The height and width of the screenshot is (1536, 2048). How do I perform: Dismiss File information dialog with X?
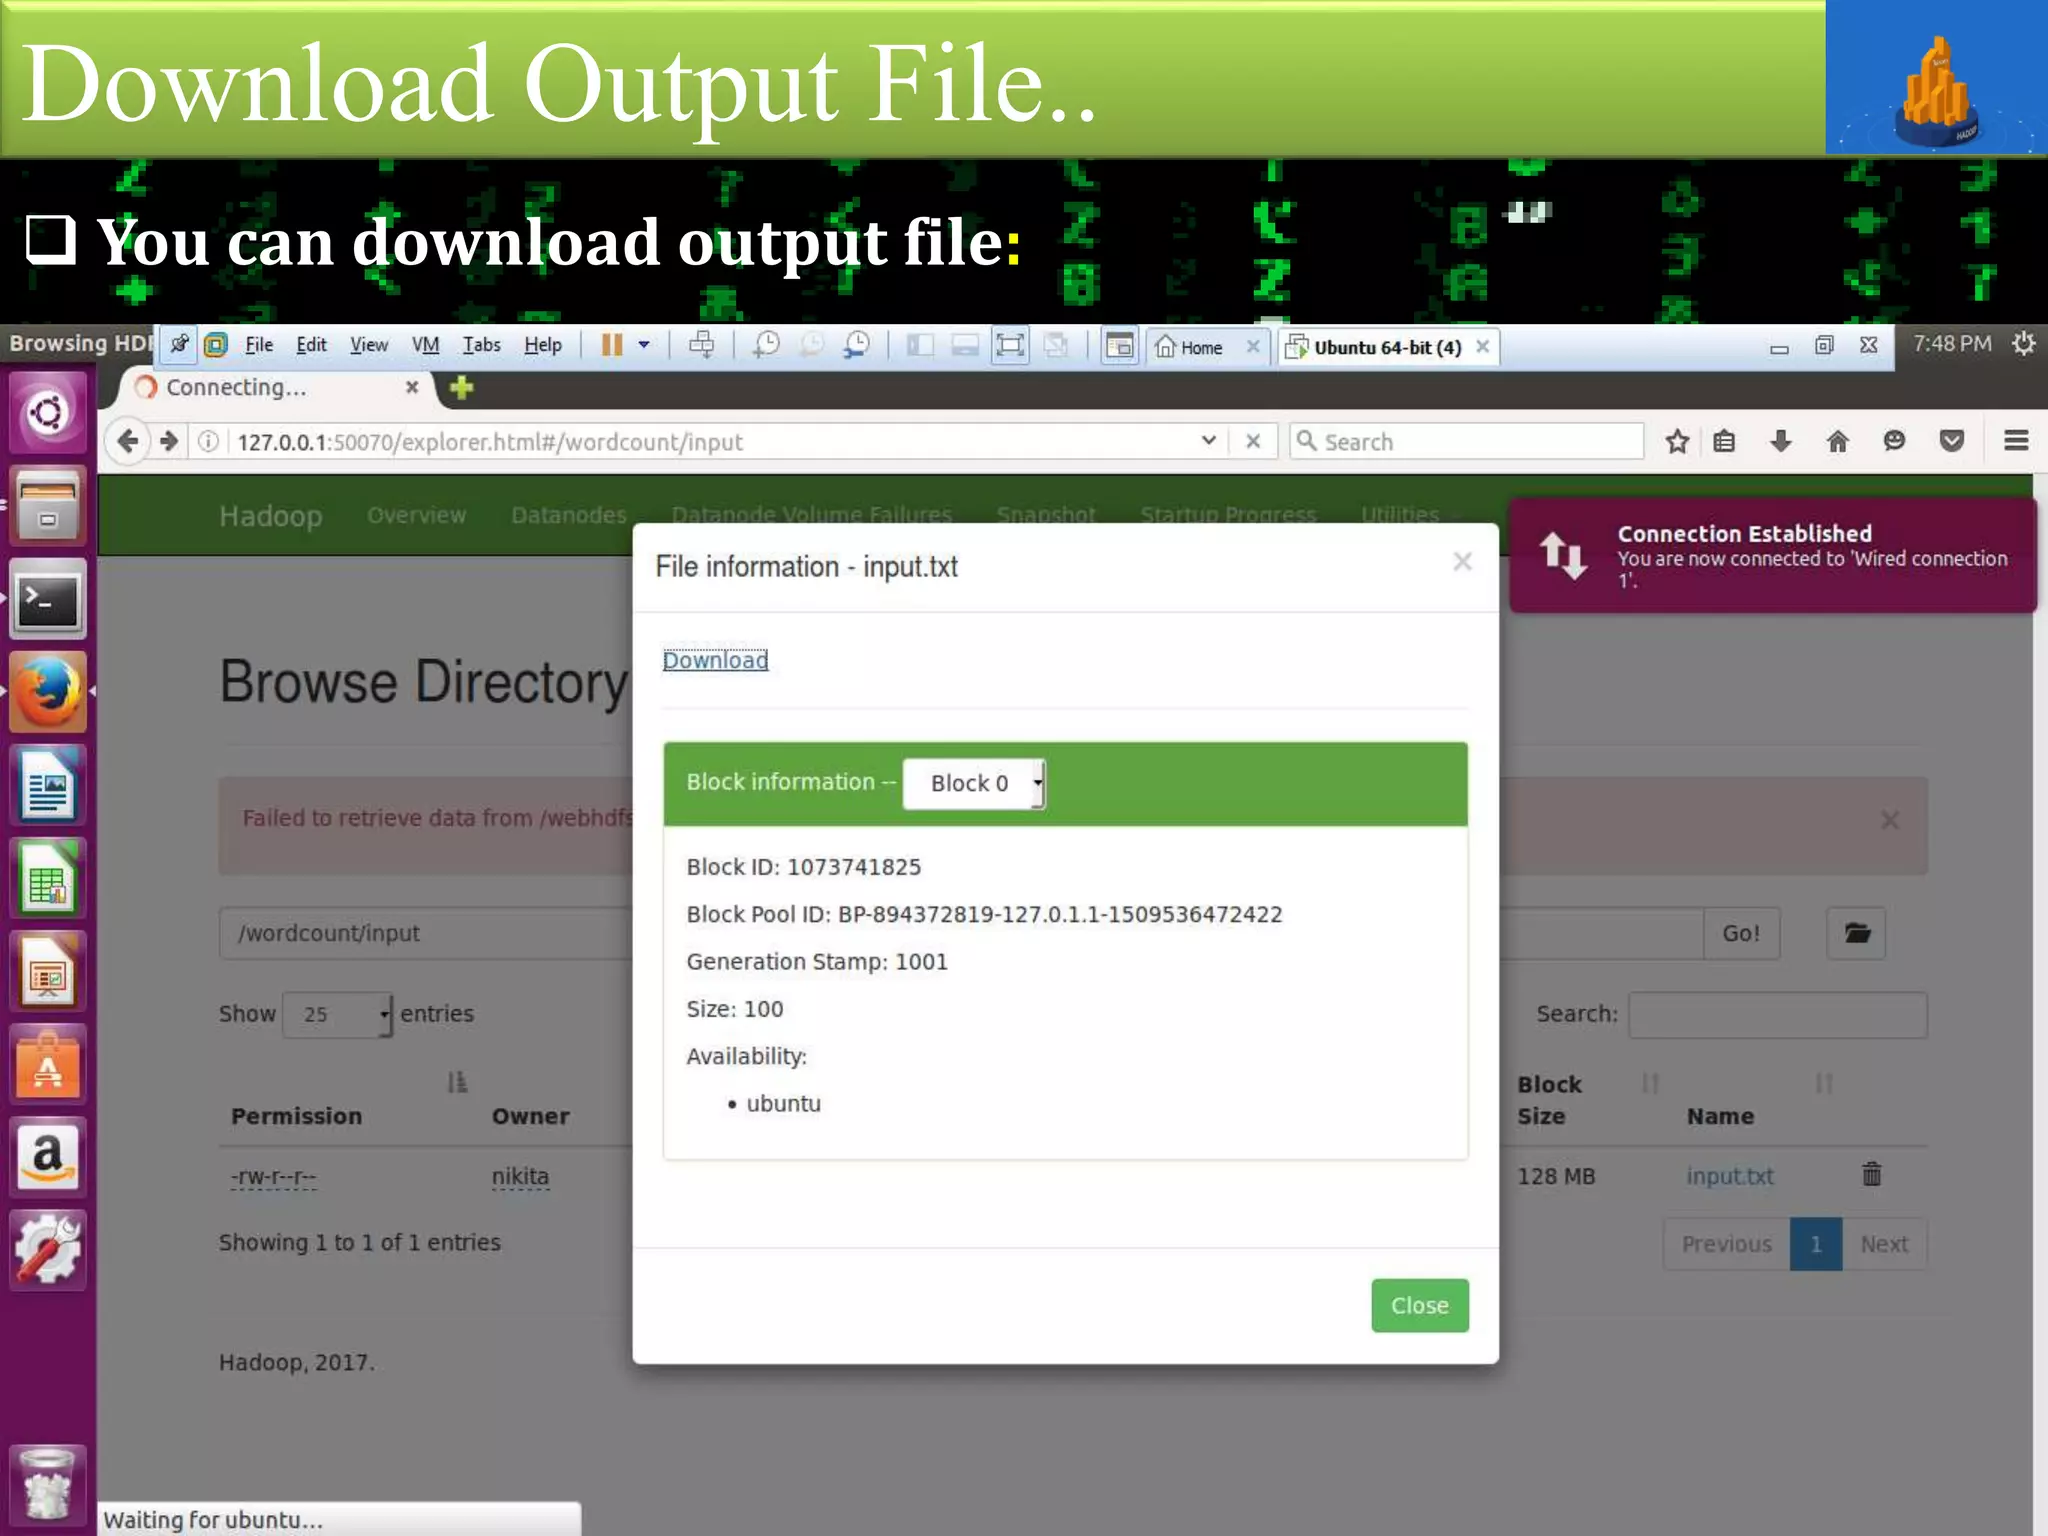click(x=1462, y=562)
